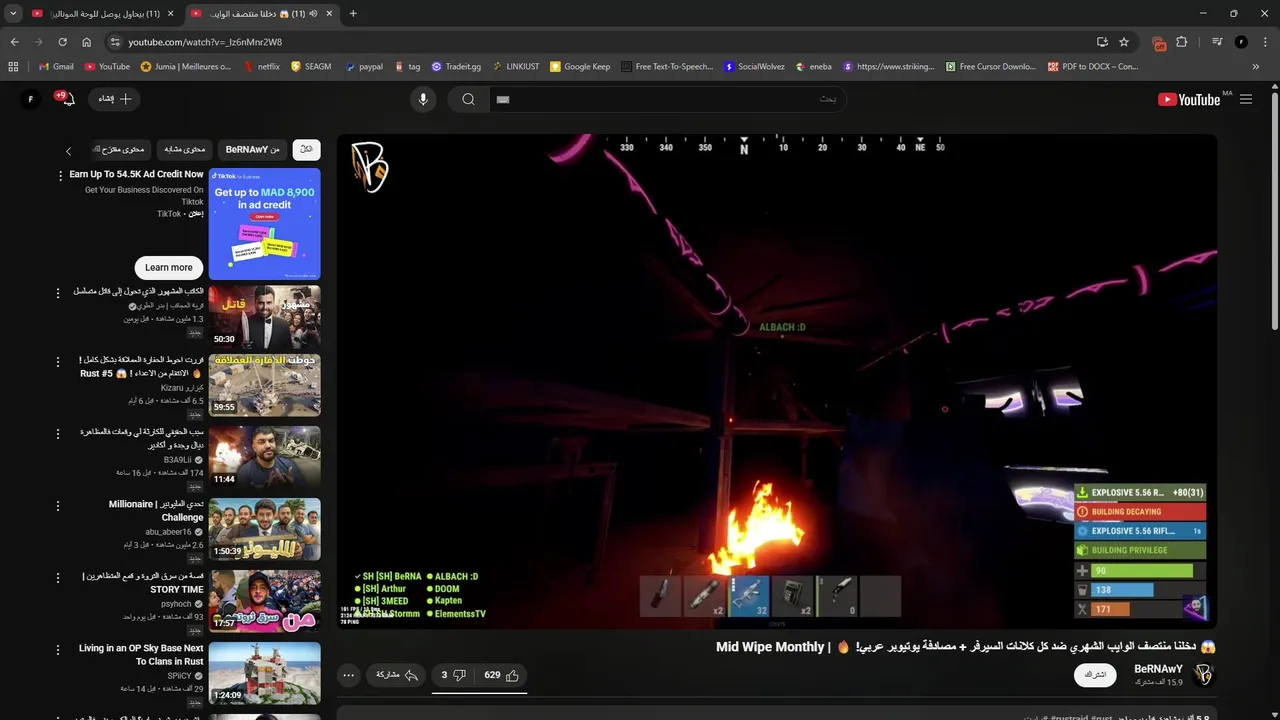Click the youtube.com address bar

(x=600, y=42)
